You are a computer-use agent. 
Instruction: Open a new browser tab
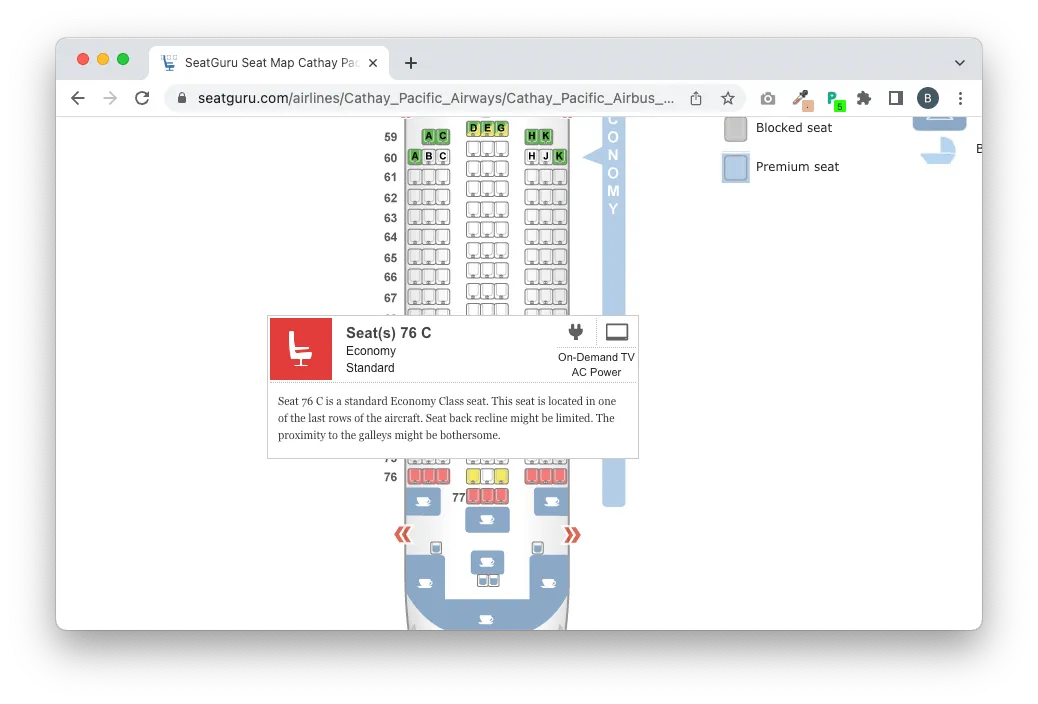point(410,63)
